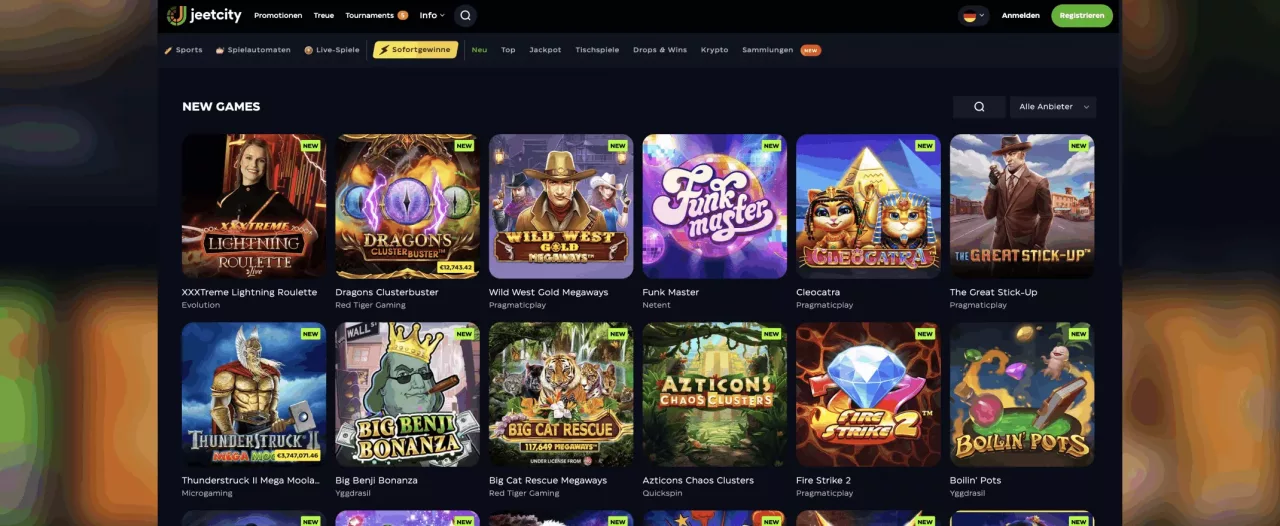Image resolution: width=1280 pixels, height=526 pixels.
Task: Open the Funk Master game thumbnail
Action: 715,206
